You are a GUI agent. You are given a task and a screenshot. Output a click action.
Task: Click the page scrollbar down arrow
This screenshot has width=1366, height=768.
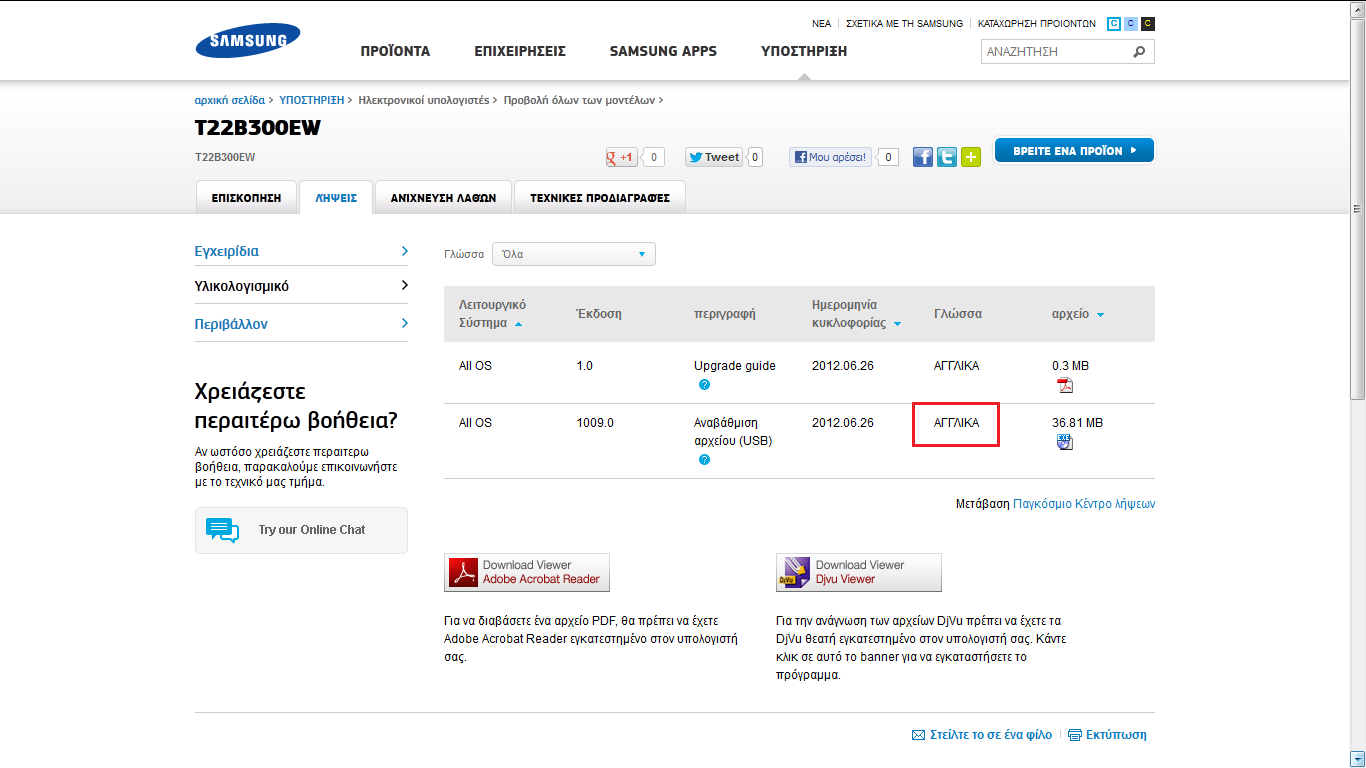(x=1357, y=758)
